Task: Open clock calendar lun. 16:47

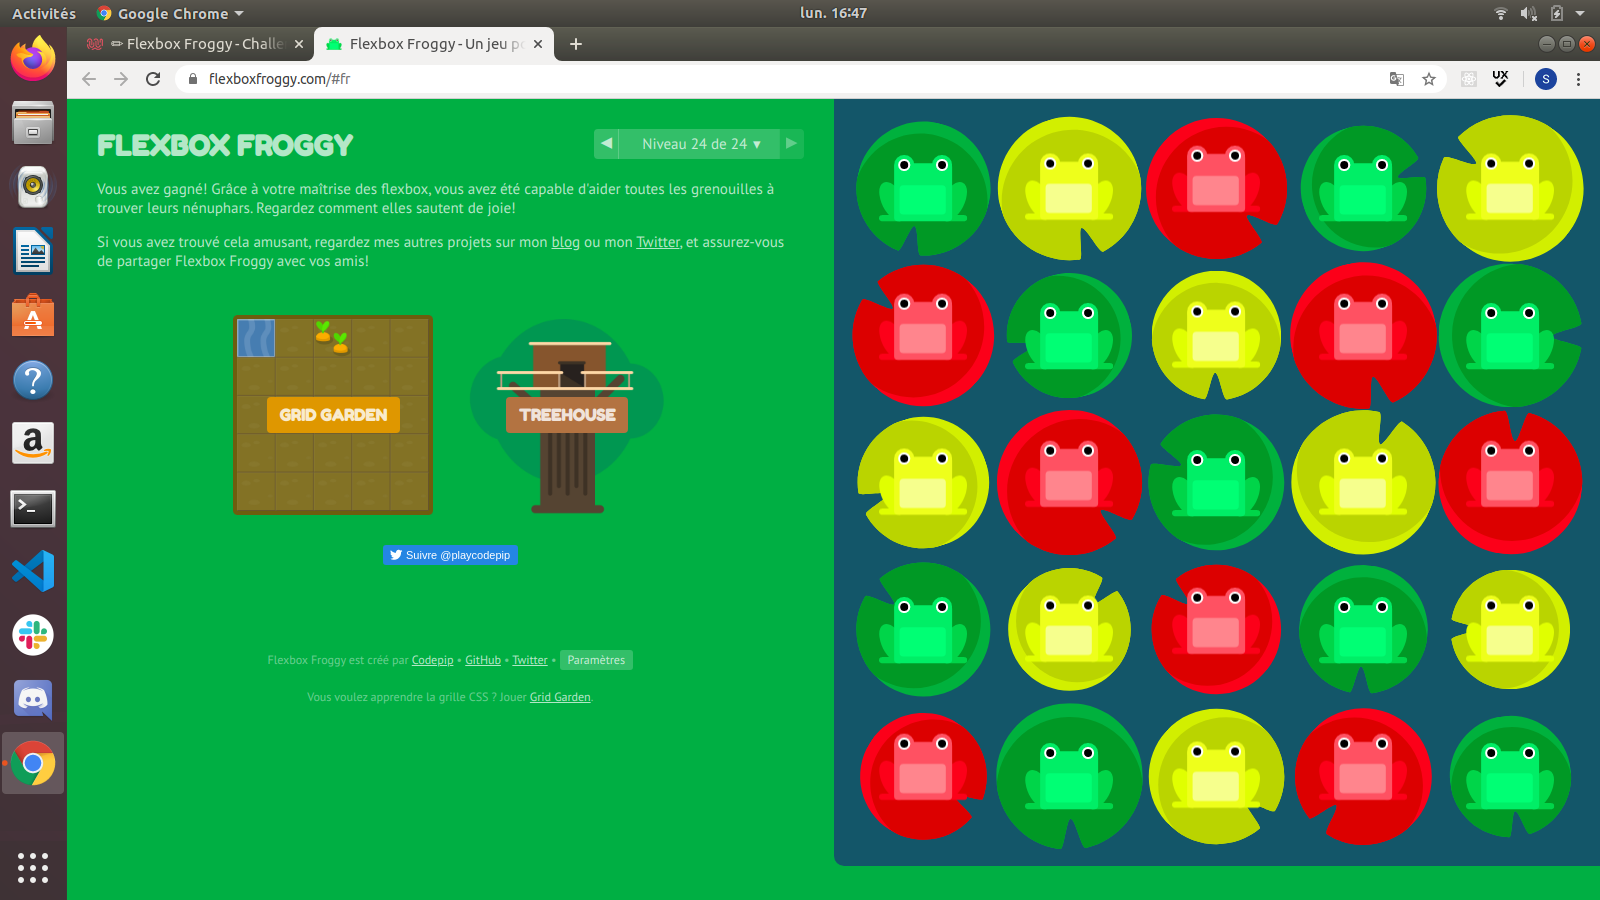Action: [x=833, y=13]
